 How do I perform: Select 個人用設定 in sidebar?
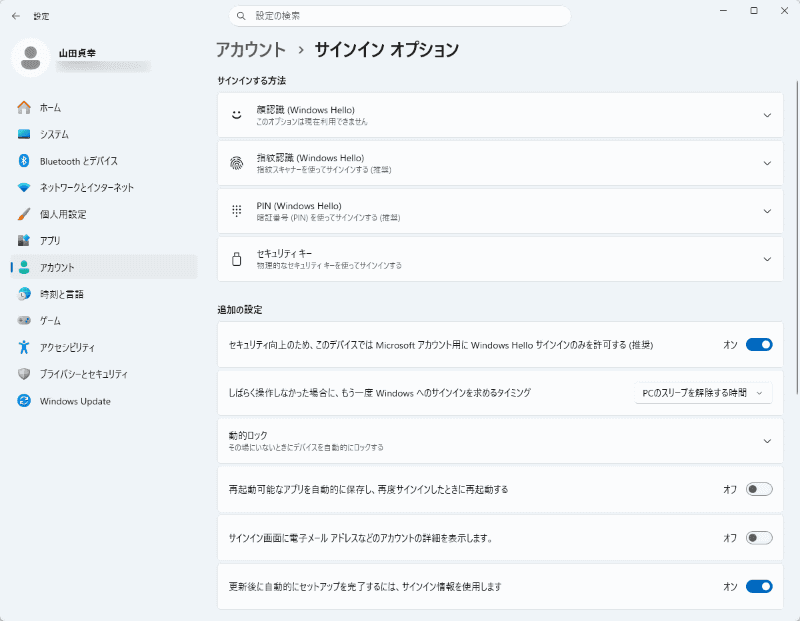[x=104, y=214]
